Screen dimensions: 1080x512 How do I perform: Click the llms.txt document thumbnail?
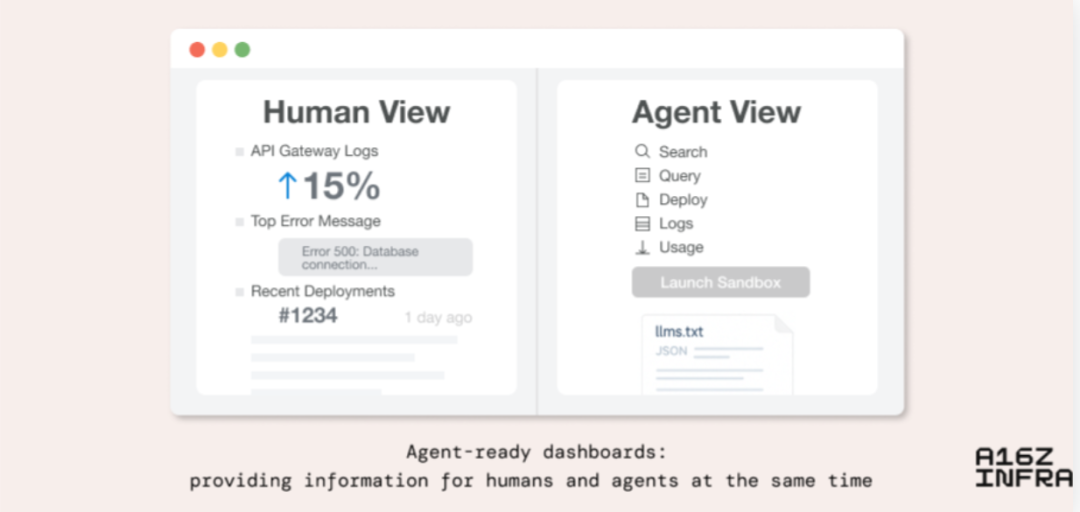pyautogui.click(x=717, y=355)
